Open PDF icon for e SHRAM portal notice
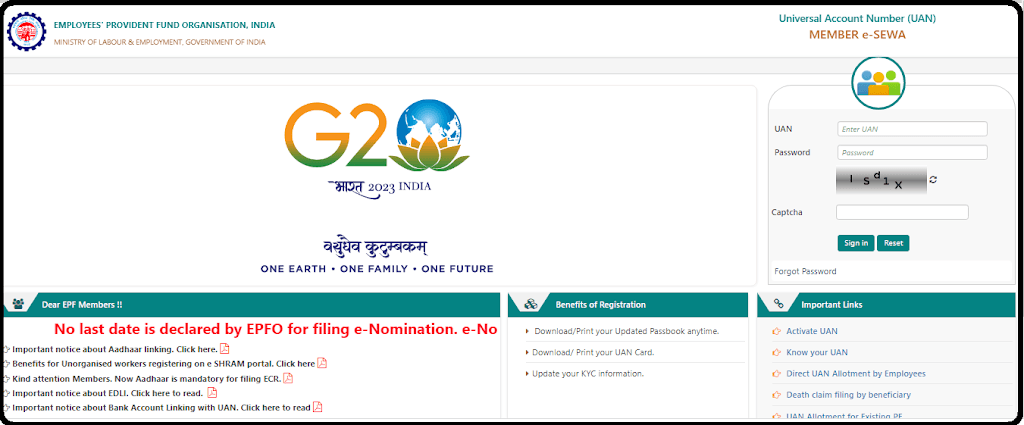 click(322, 363)
